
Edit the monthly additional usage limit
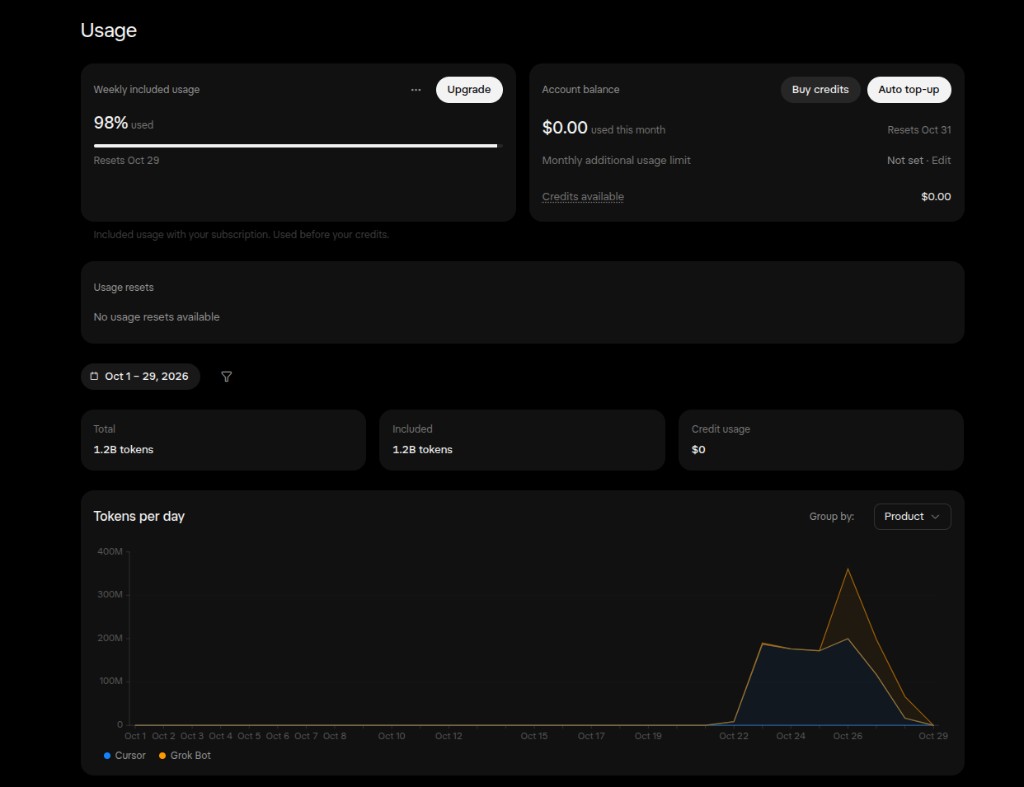941,160
